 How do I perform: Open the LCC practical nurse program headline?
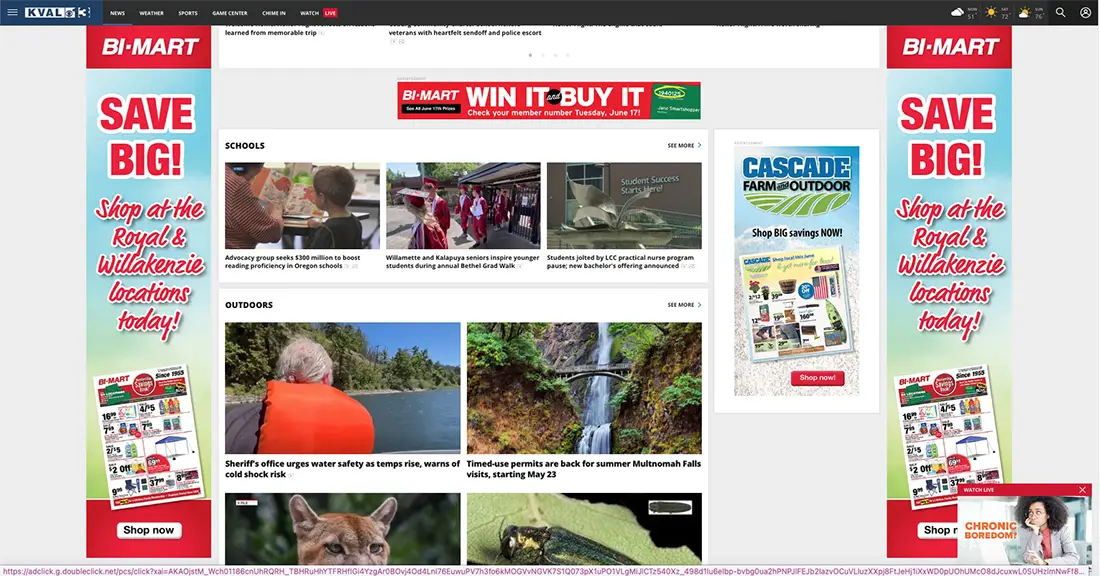point(620,262)
